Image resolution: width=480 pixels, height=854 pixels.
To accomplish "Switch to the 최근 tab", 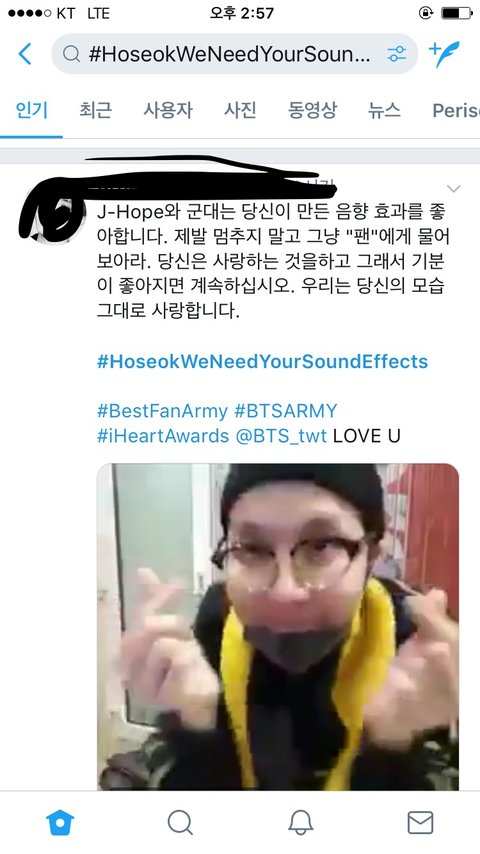I will (x=95, y=110).
